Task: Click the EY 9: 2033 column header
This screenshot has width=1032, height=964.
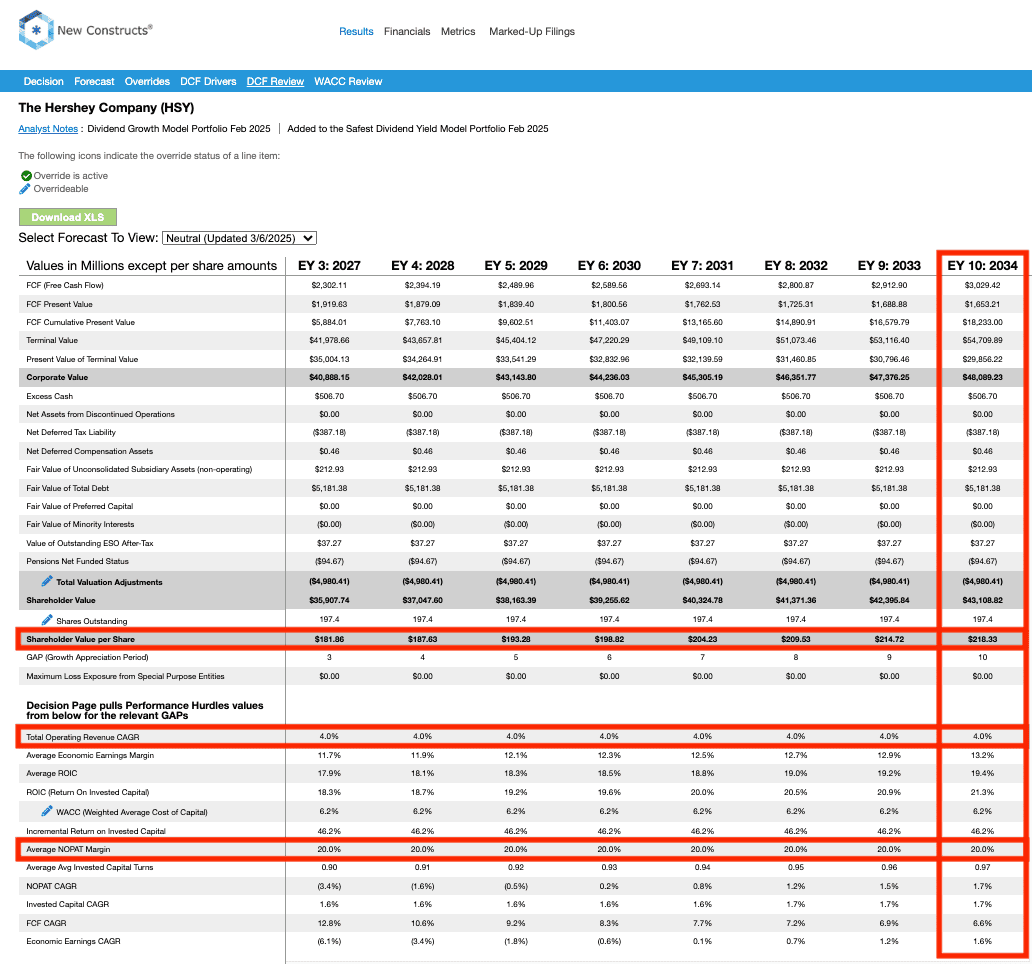Action: [889, 266]
